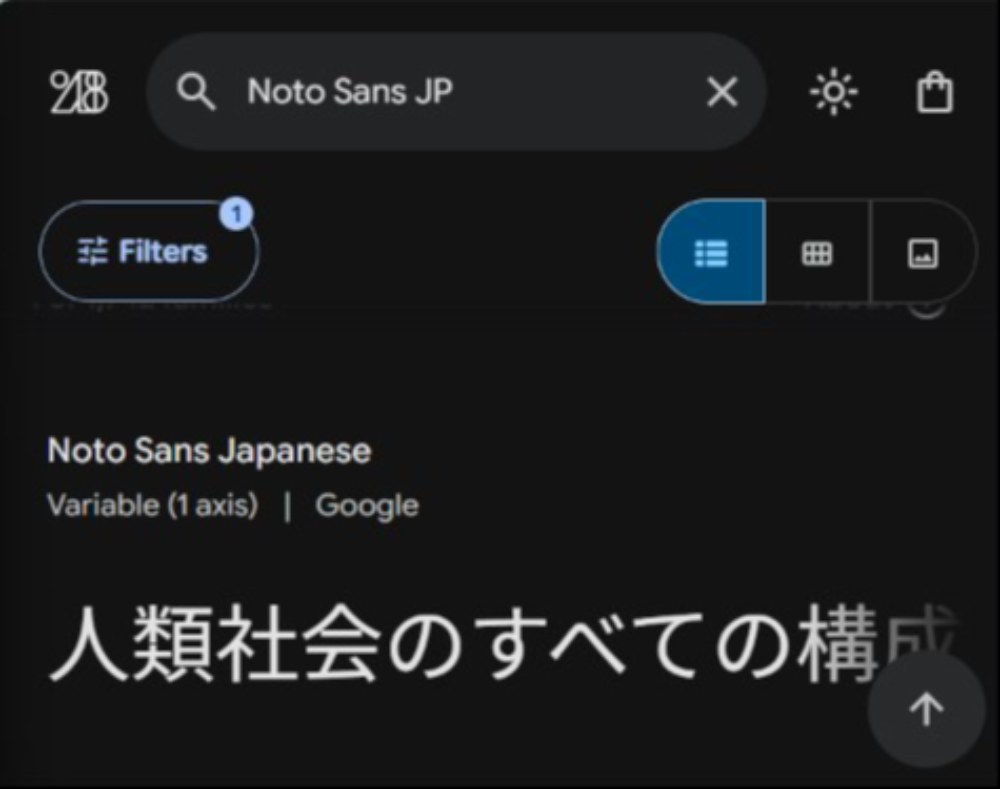The width and height of the screenshot is (1000, 789).
Task: Click the Google designer link
Action: 367,506
